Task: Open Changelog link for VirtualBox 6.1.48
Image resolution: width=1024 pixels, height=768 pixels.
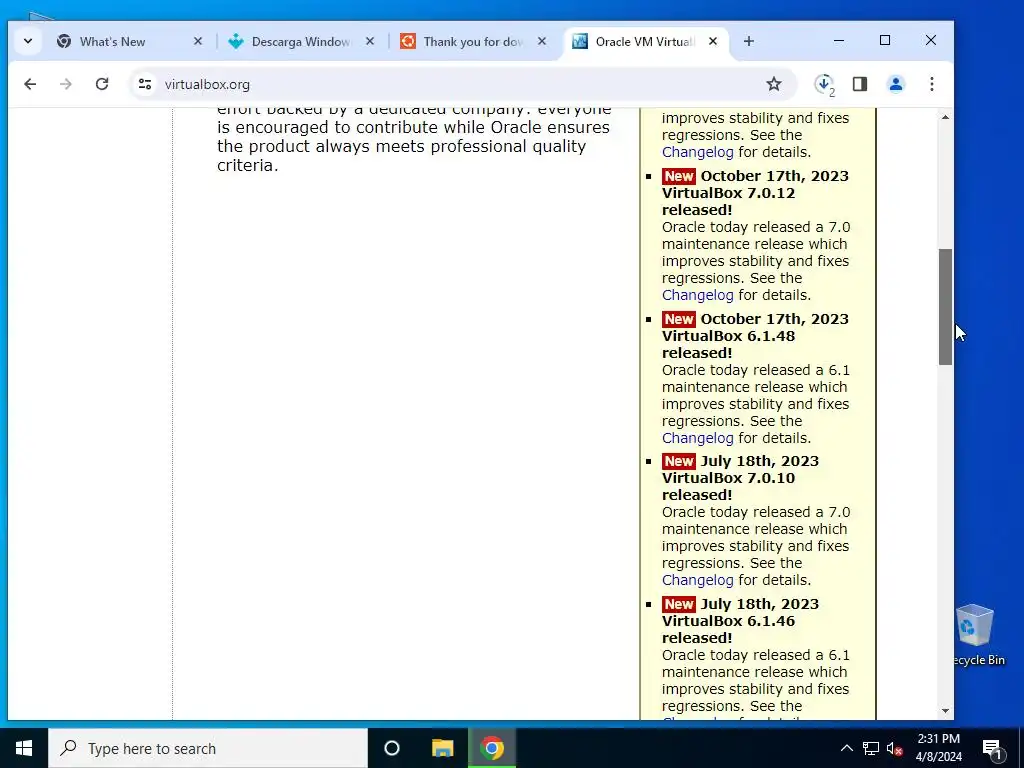Action: click(697, 438)
